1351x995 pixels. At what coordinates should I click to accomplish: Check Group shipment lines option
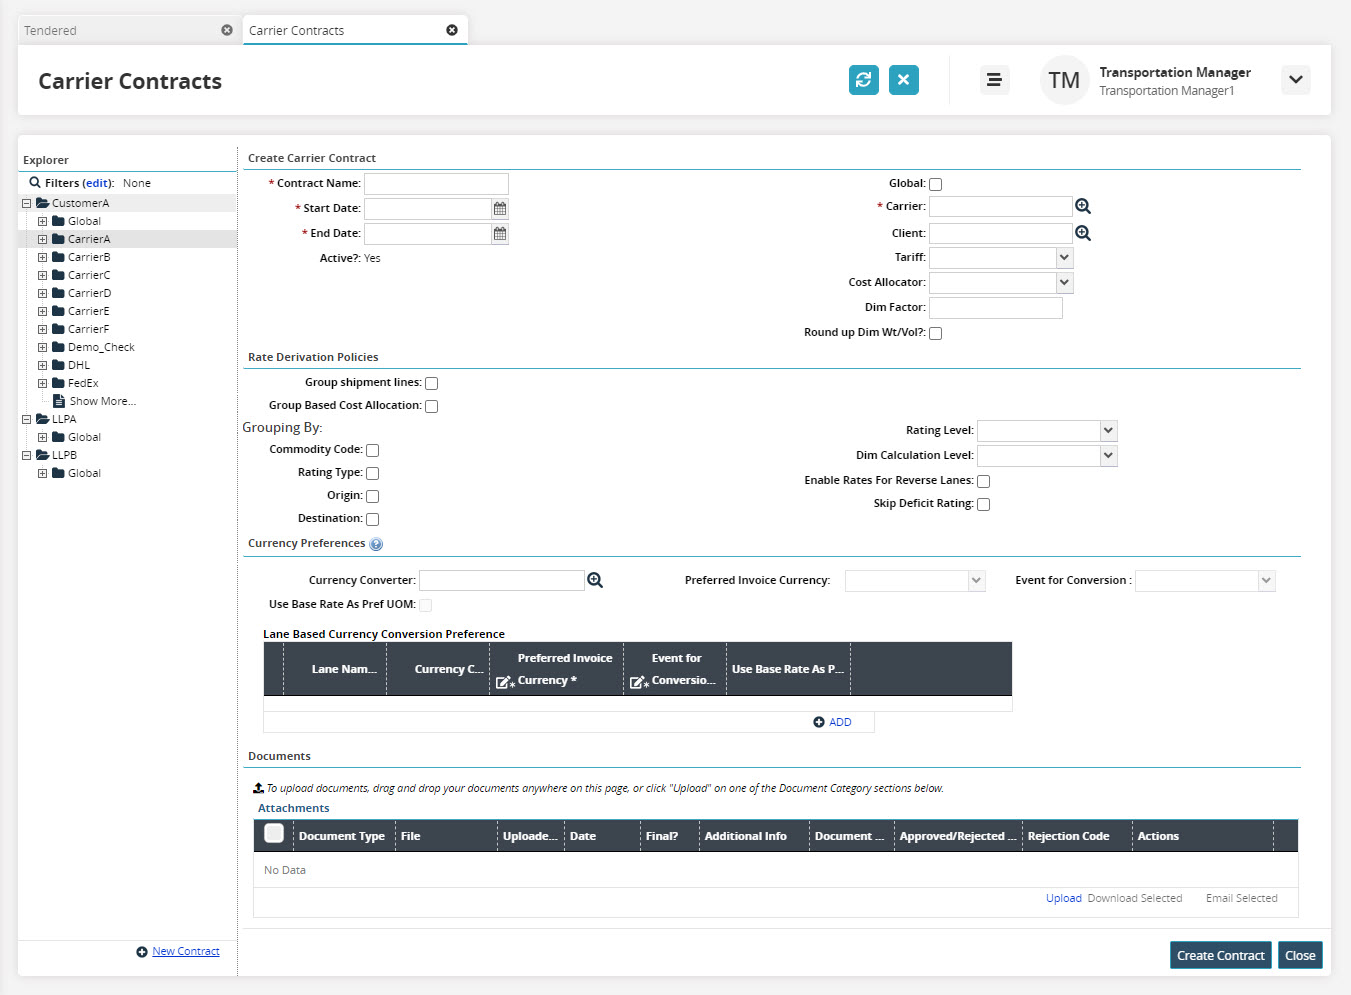(431, 383)
